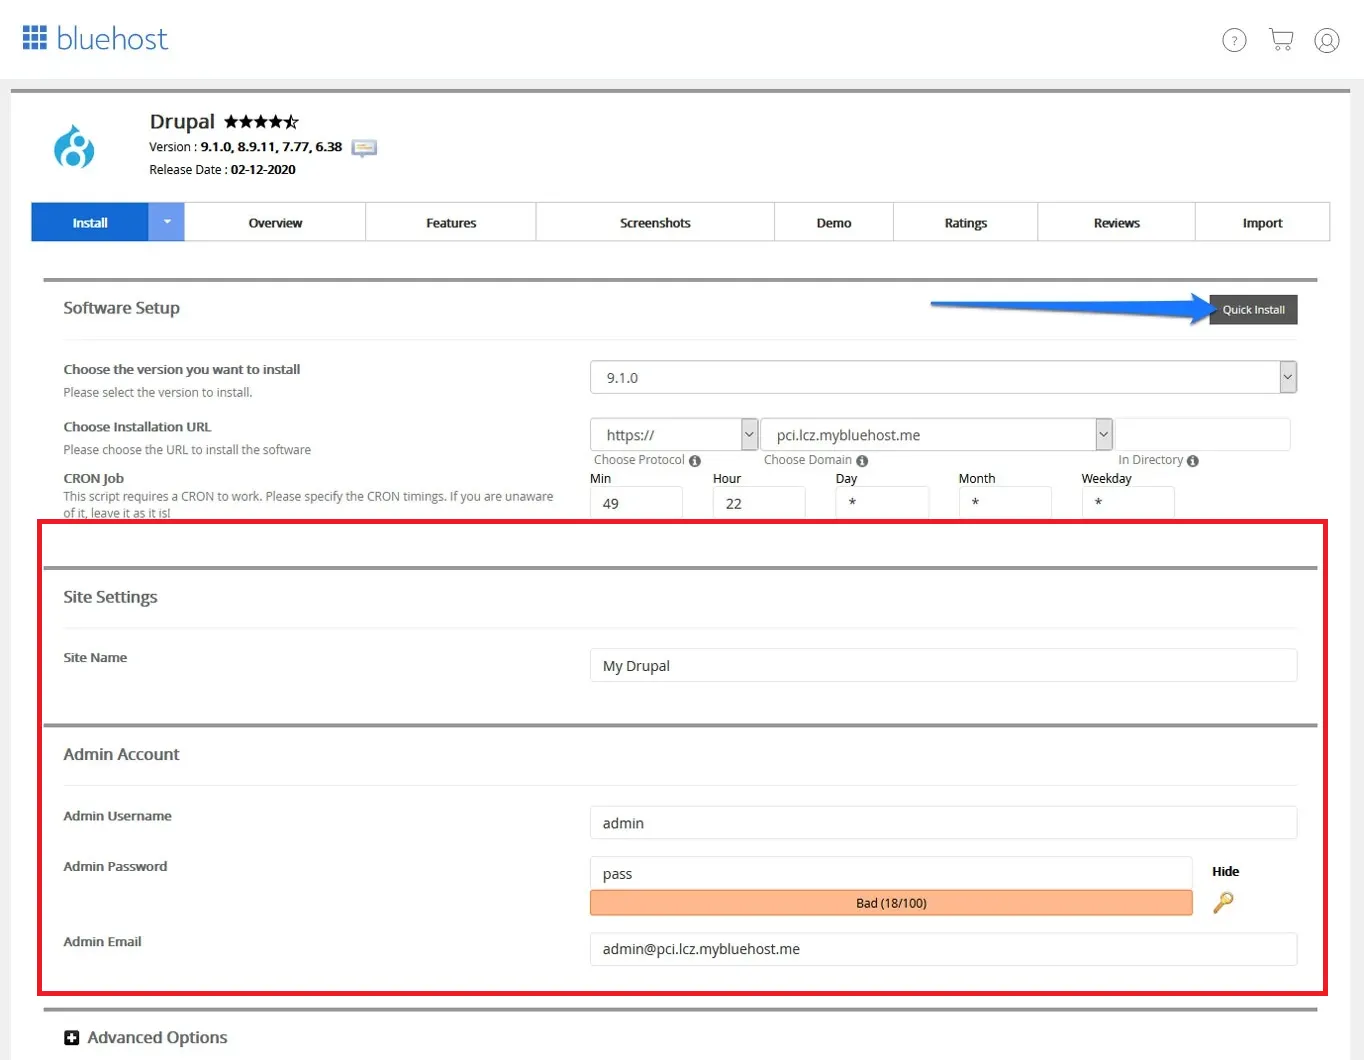Screen dimensions: 1368x1060
Task: Expand the Advanced Options plus icon
Action: point(71,1038)
